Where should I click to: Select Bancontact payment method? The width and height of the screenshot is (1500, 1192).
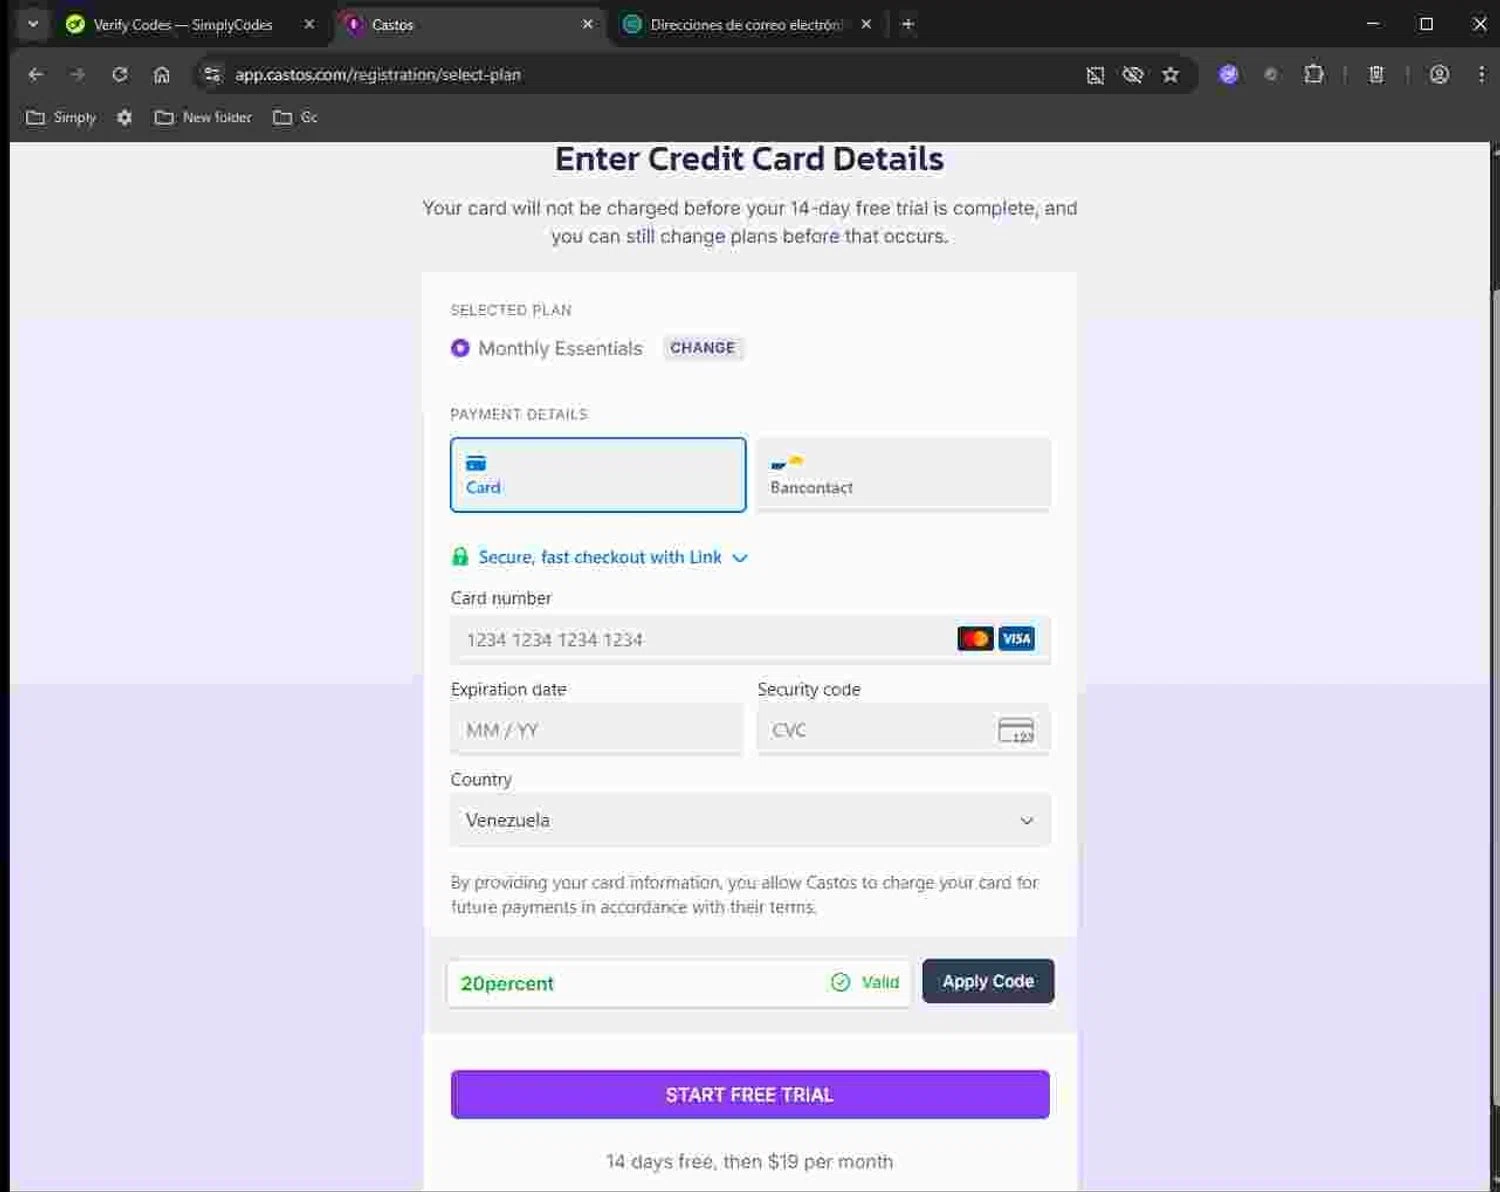[x=903, y=475]
